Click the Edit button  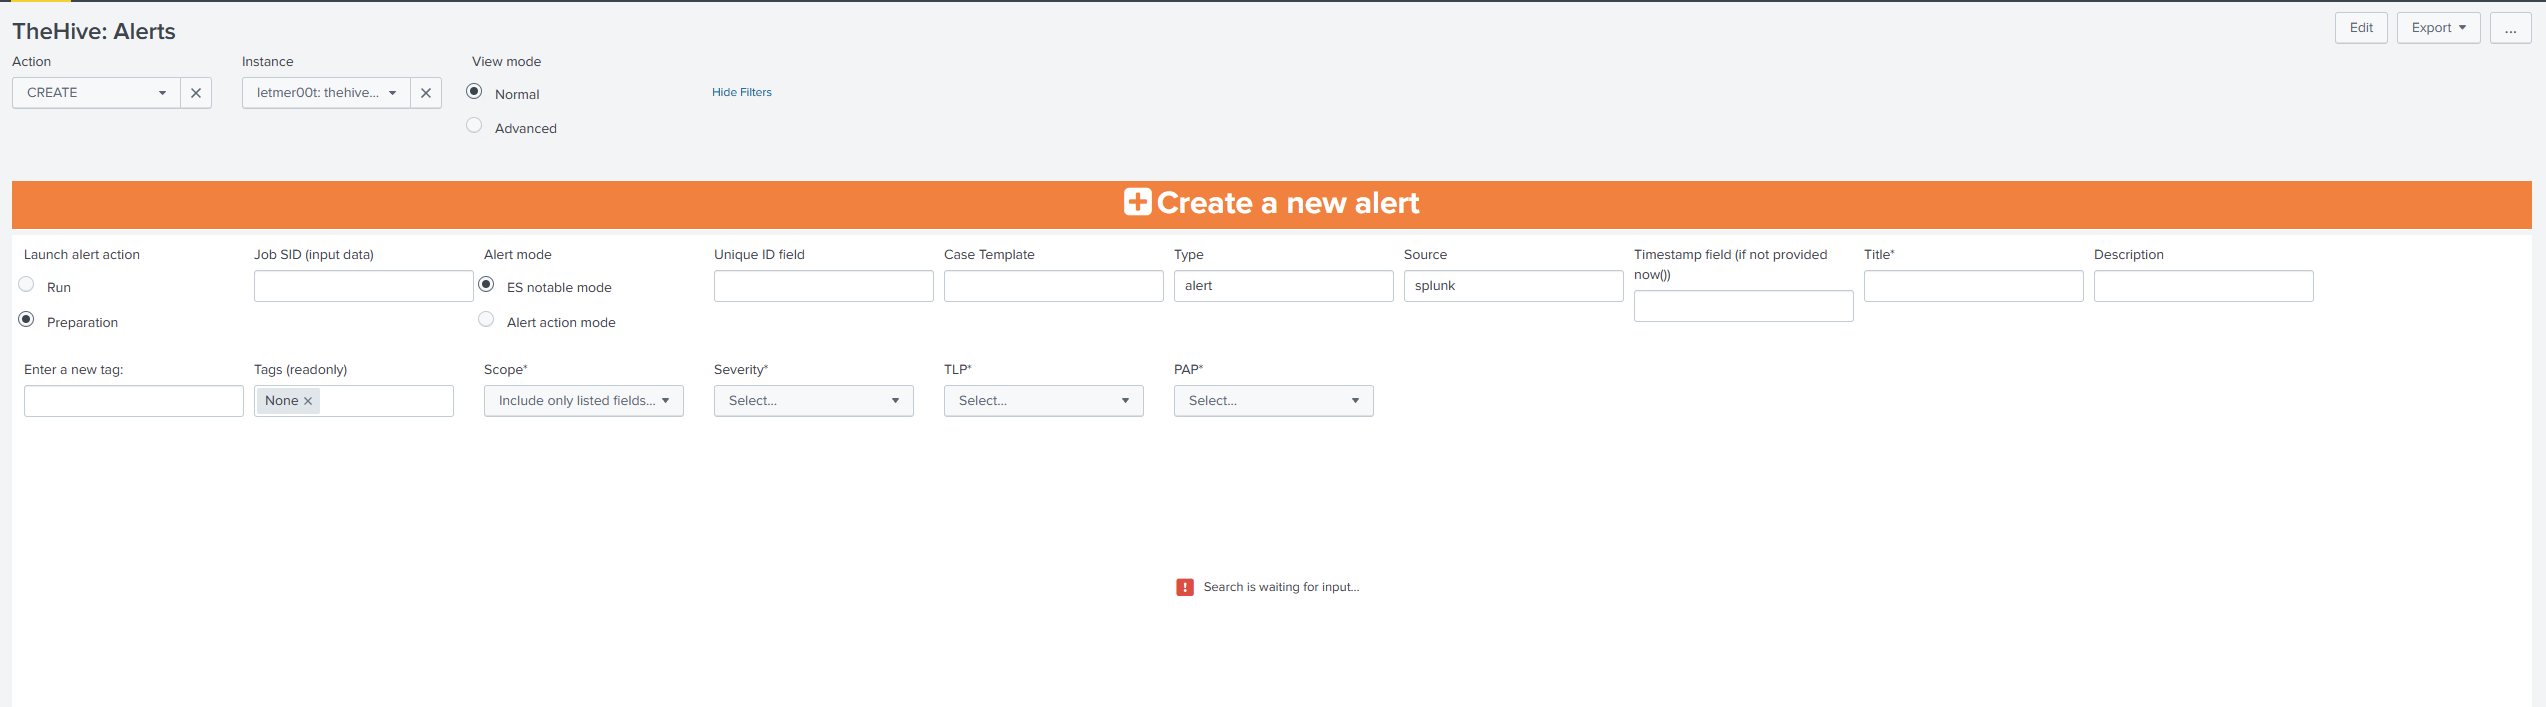click(2361, 28)
